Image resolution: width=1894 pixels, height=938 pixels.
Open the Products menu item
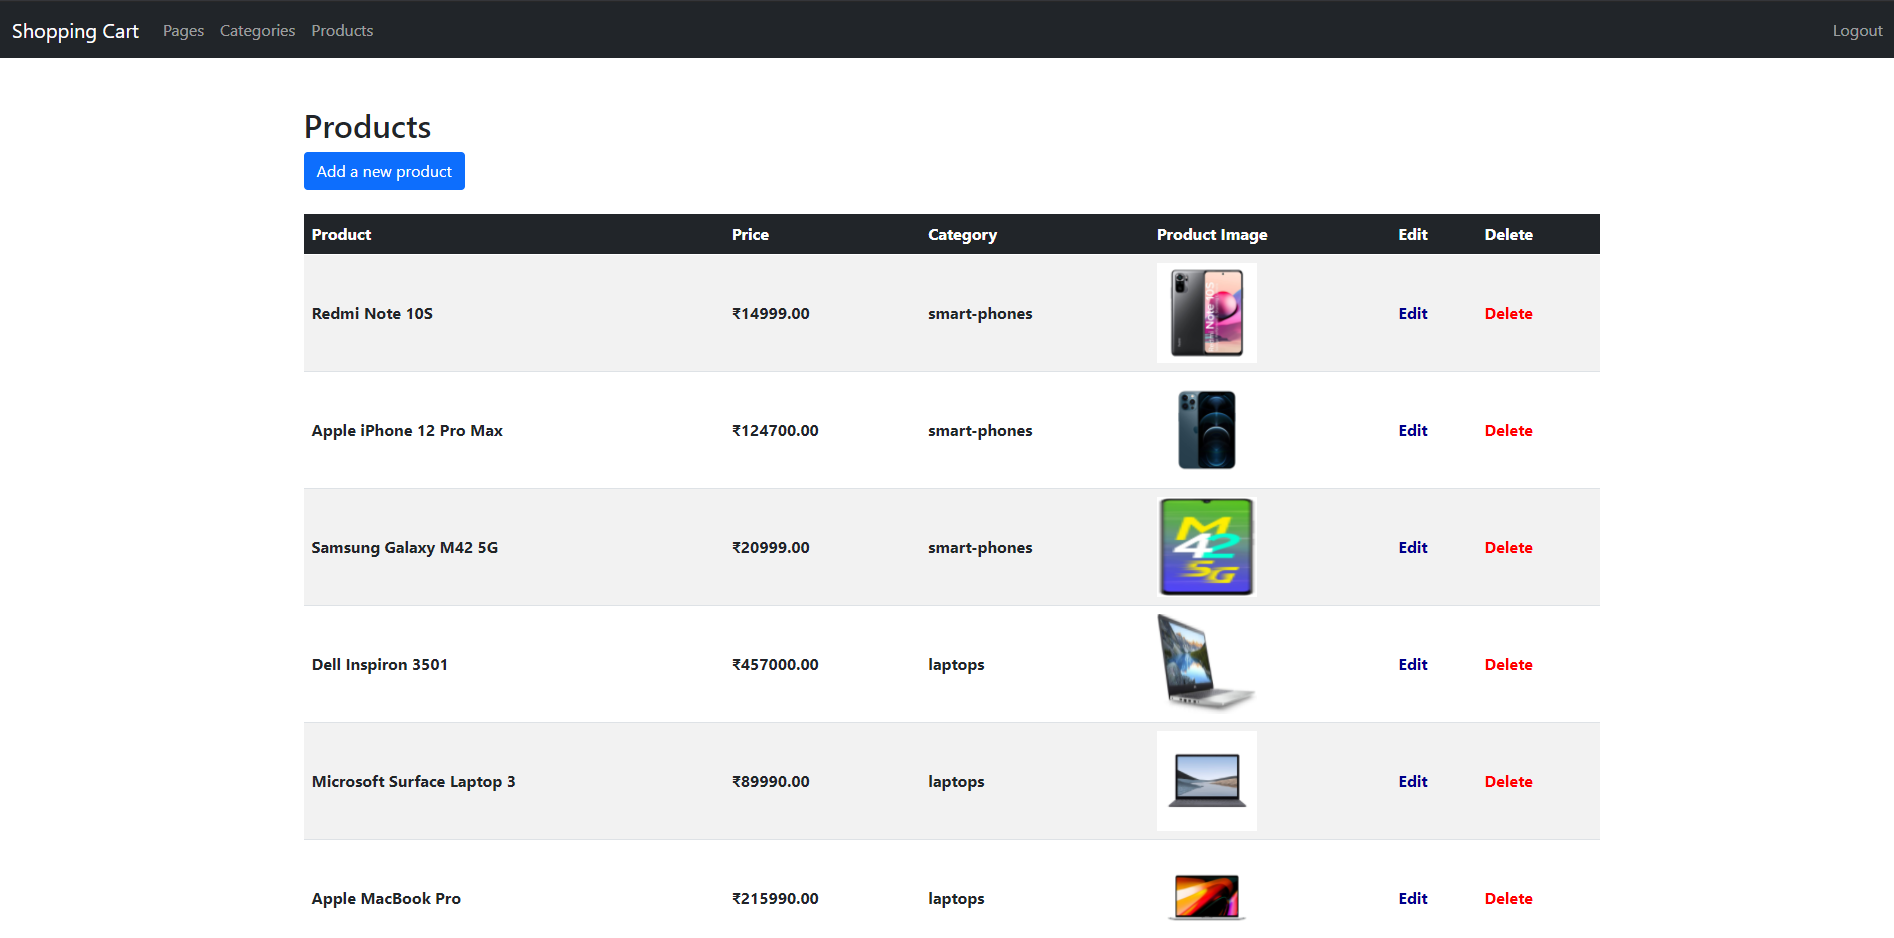point(342,30)
